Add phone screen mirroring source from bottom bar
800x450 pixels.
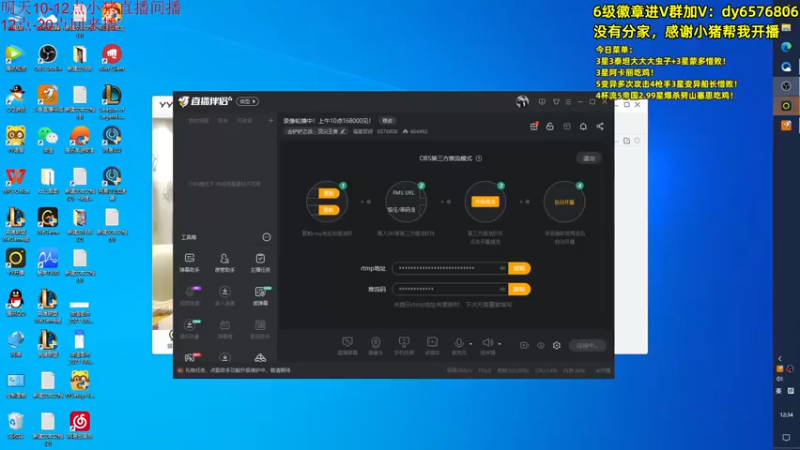(x=404, y=345)
